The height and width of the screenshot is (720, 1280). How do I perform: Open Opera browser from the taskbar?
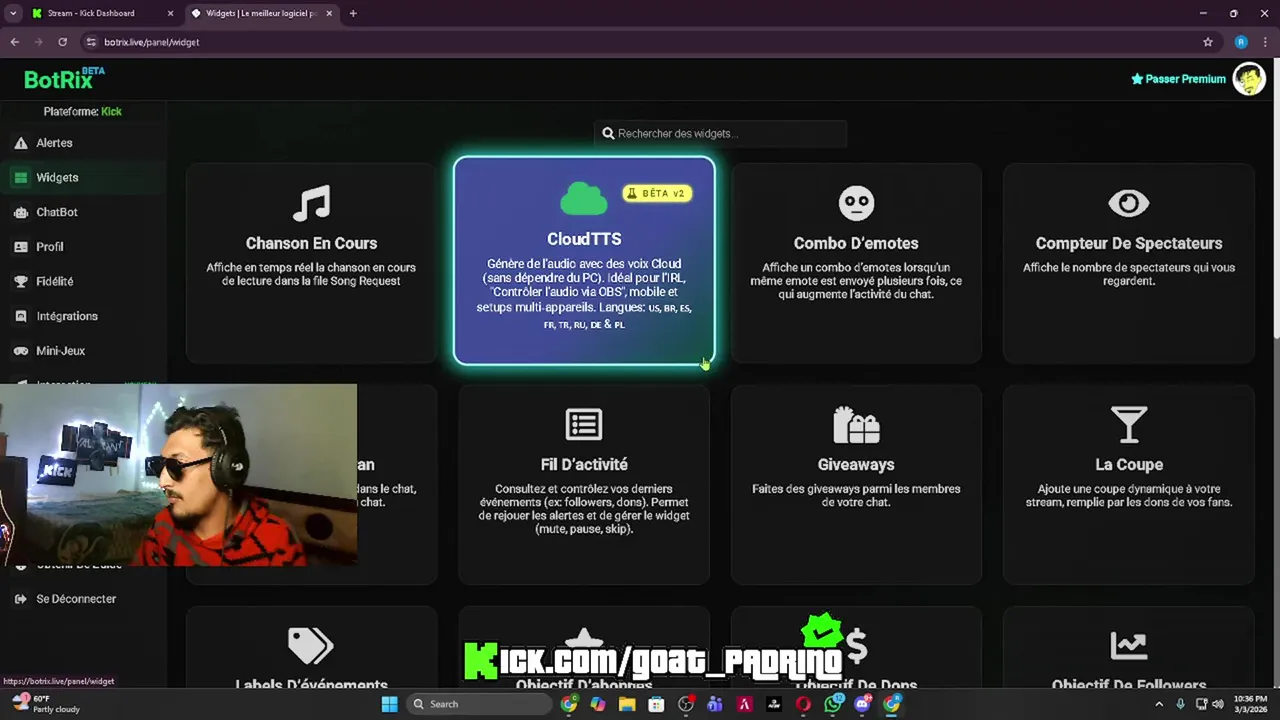pos(803,704)
